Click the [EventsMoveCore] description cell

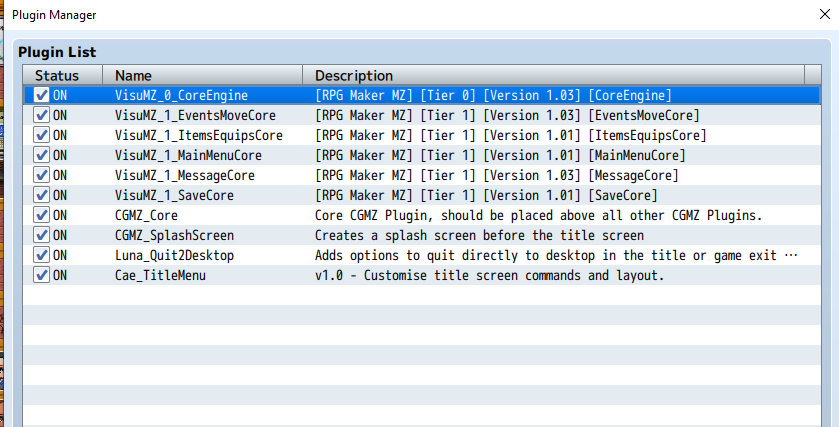pos(507,115)
